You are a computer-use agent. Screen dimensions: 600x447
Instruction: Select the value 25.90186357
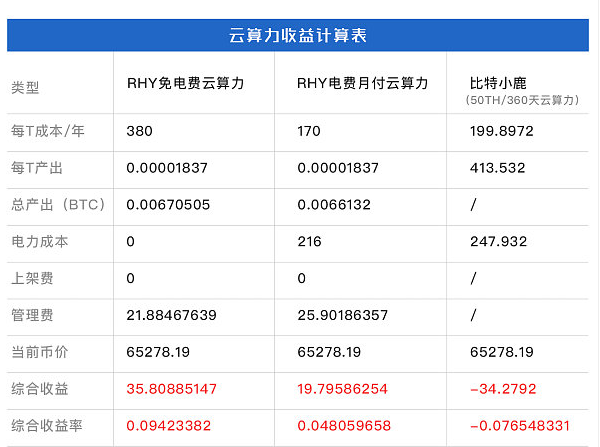342,315
